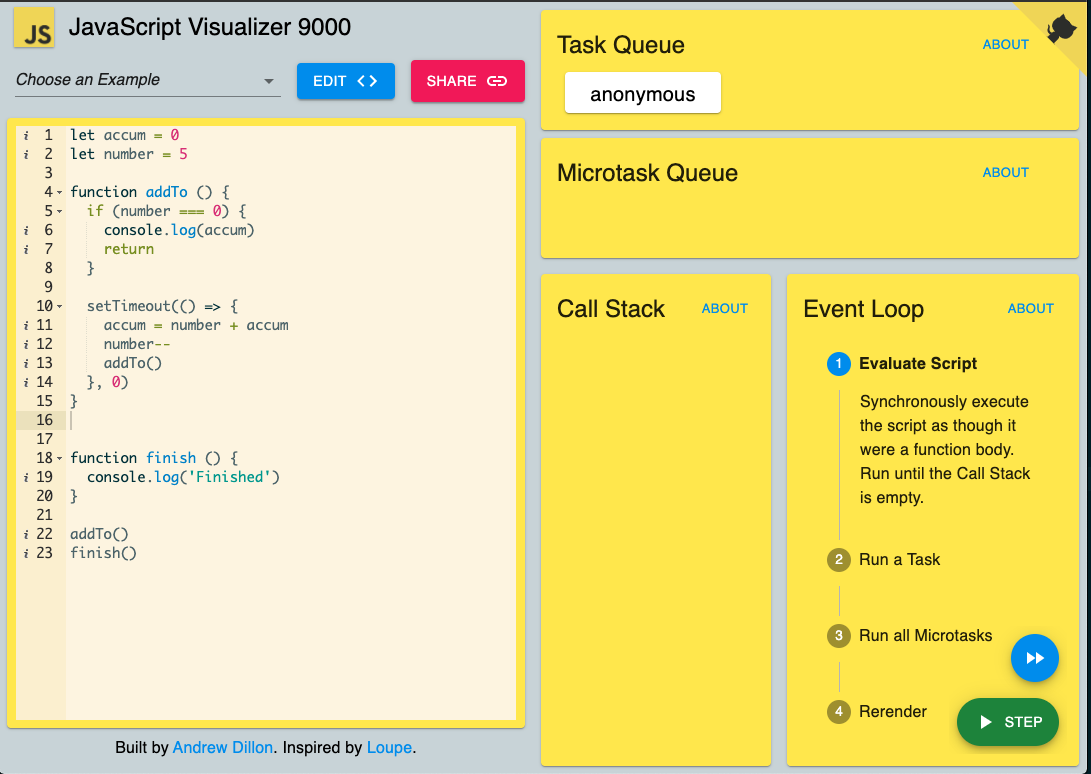This screenshot has height=774, width=1091.
Task: Click the fast-forward auto-step button
Action: pyautogui.click(x=1035, y=658)
